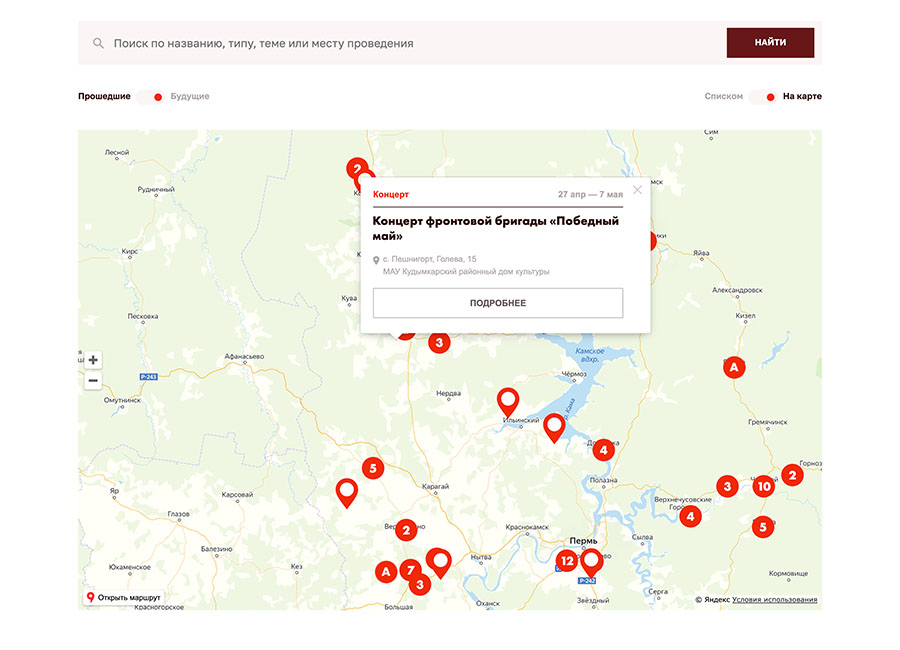Toggle the Списком/На карте view switch
The height and width of the screenshot is (650, 900).
point(763,97)
